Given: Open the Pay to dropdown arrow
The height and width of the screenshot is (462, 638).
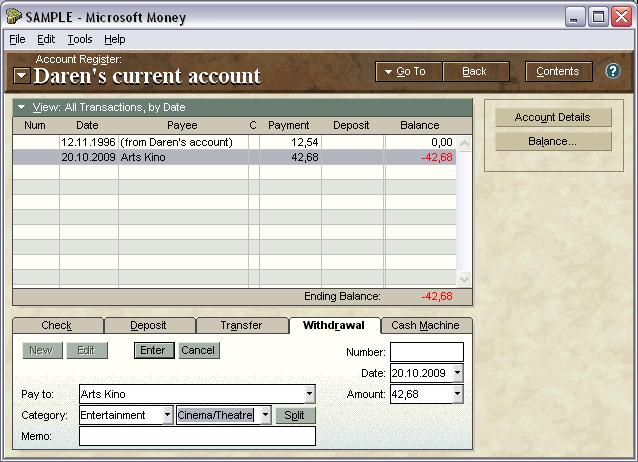Looking at the screenshot, I should coord(310,394).
